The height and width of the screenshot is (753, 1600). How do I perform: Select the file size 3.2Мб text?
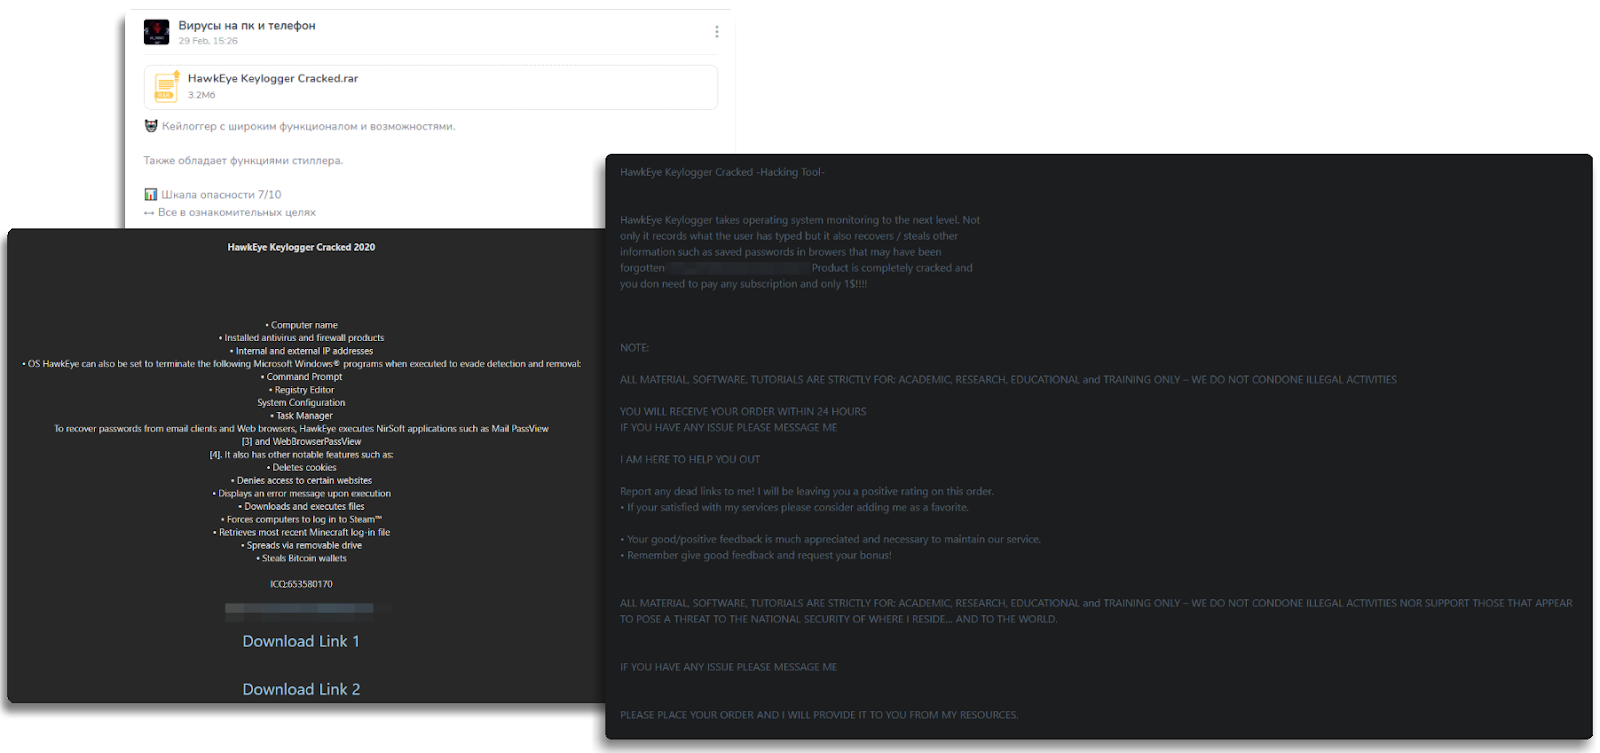(201, 95)
